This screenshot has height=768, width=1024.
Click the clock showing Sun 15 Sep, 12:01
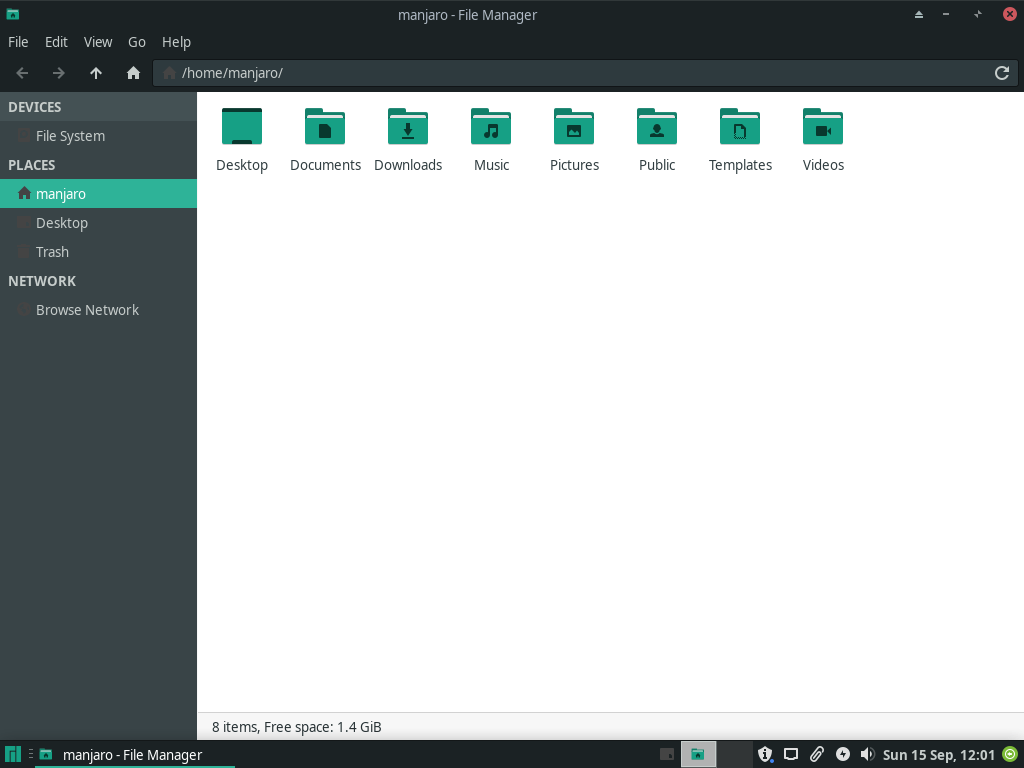(938, 755)
